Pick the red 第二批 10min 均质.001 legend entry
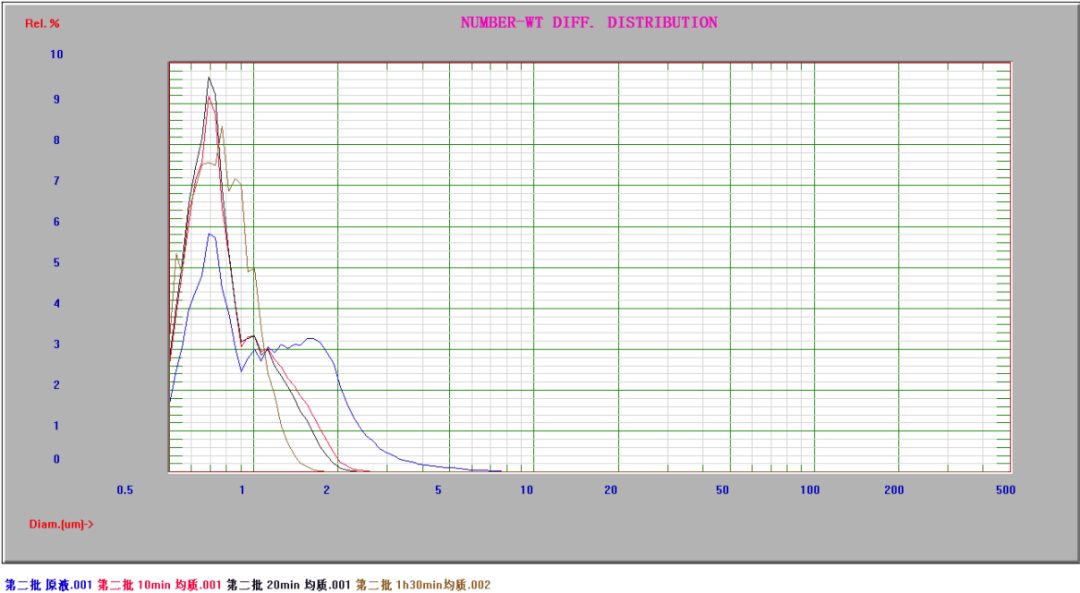The height and width of the screenshot is (593, 1080). [x=158, y=585]
